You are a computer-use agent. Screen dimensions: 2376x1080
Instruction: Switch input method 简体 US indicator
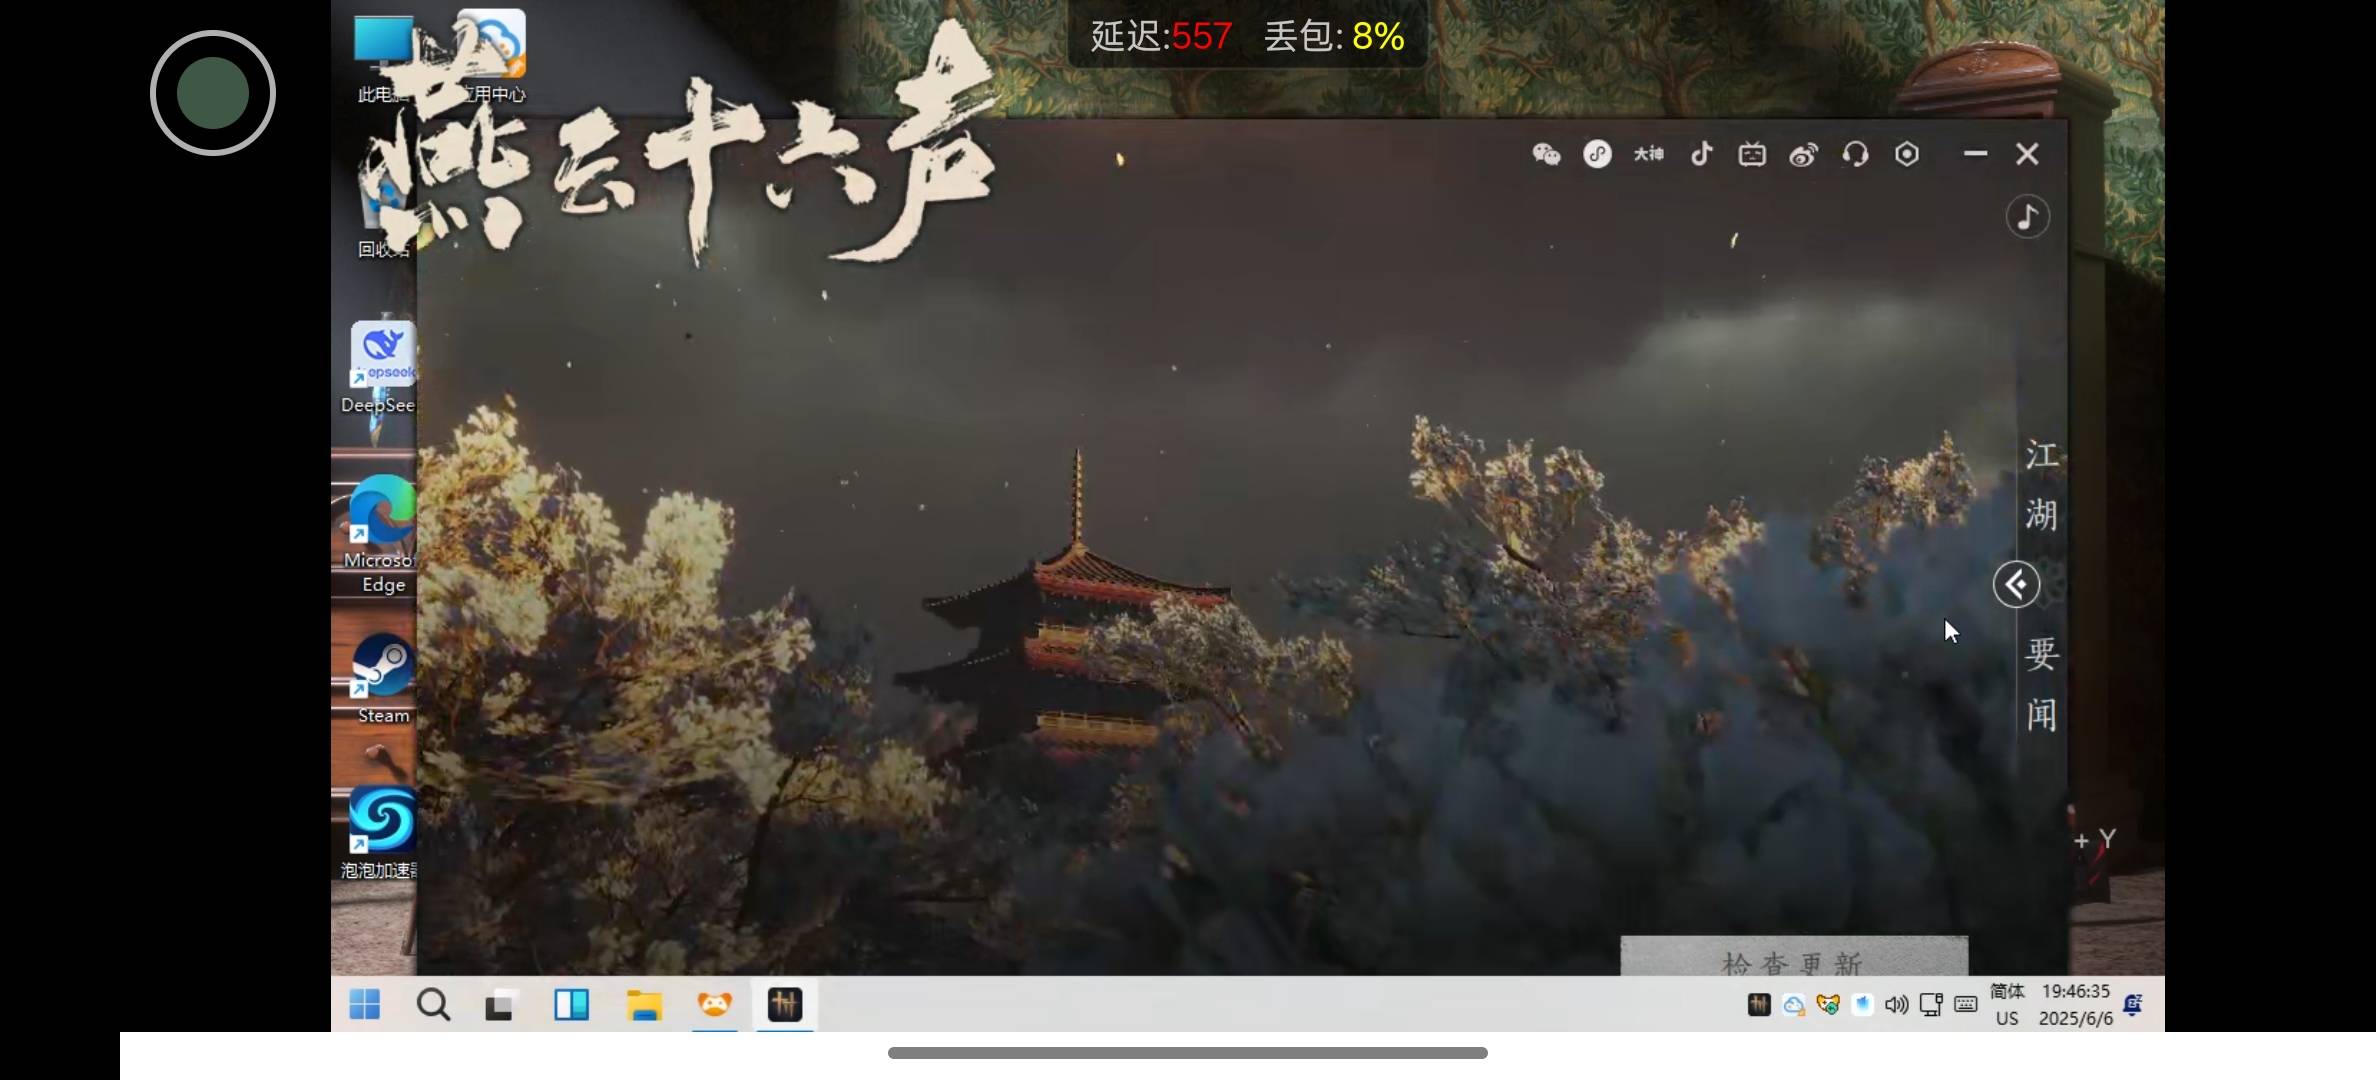click(2007, 1004)
